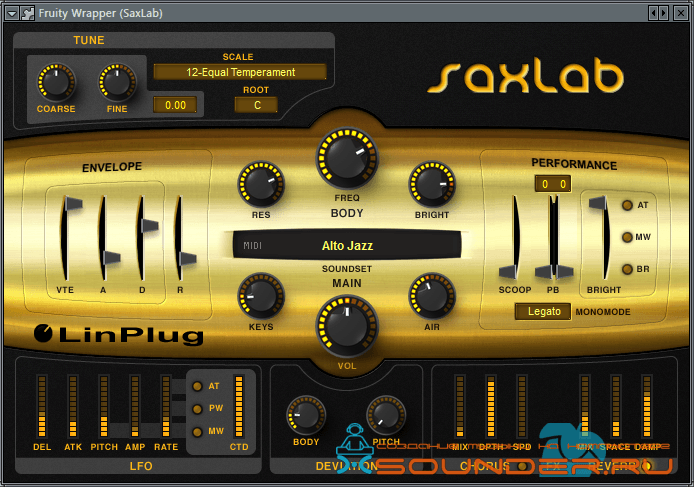
Task: Click the MIDI label in the soundset display
Action: click(252, 245)
